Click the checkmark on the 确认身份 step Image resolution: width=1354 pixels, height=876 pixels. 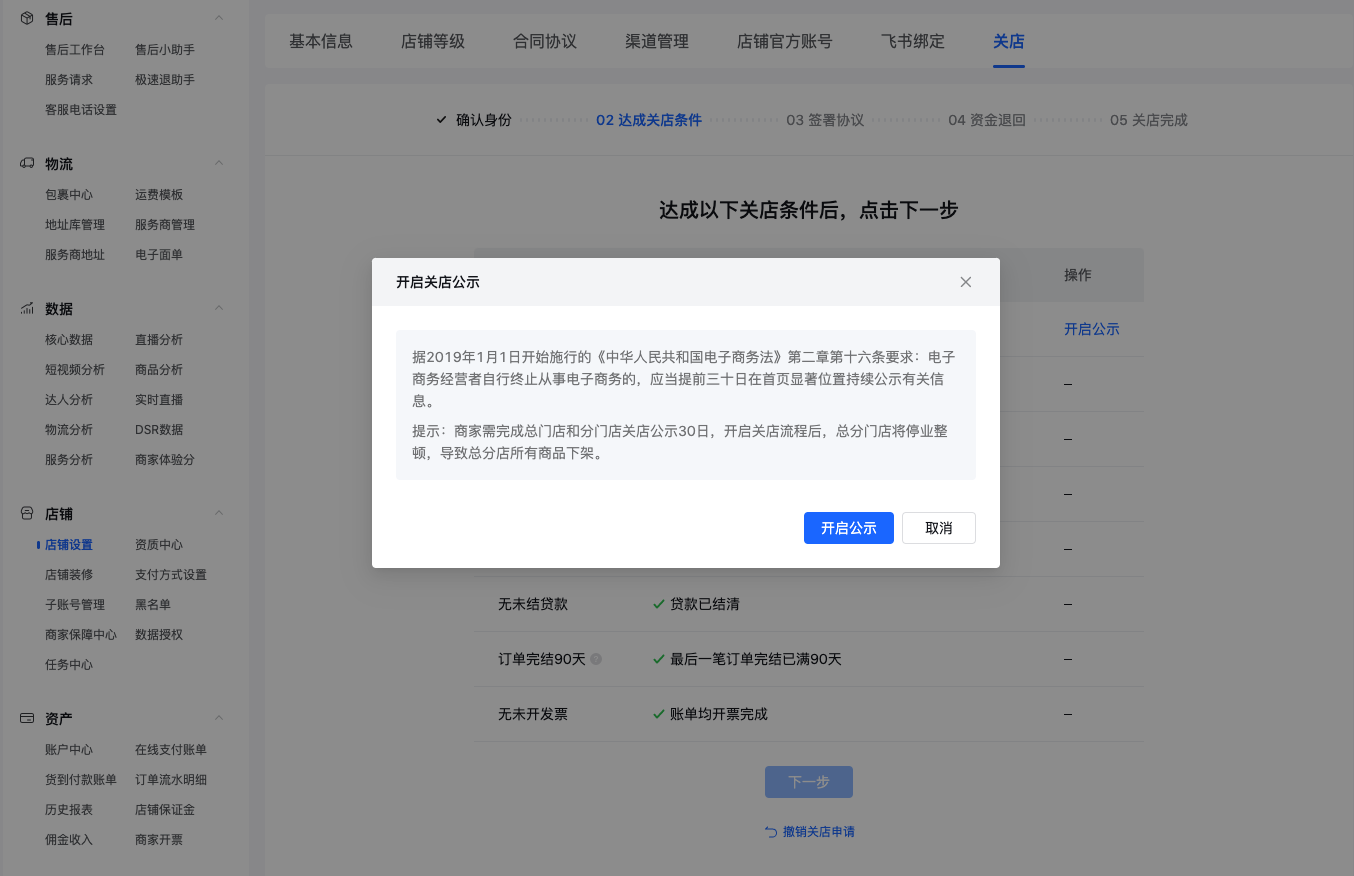click(x=440, y=119)
